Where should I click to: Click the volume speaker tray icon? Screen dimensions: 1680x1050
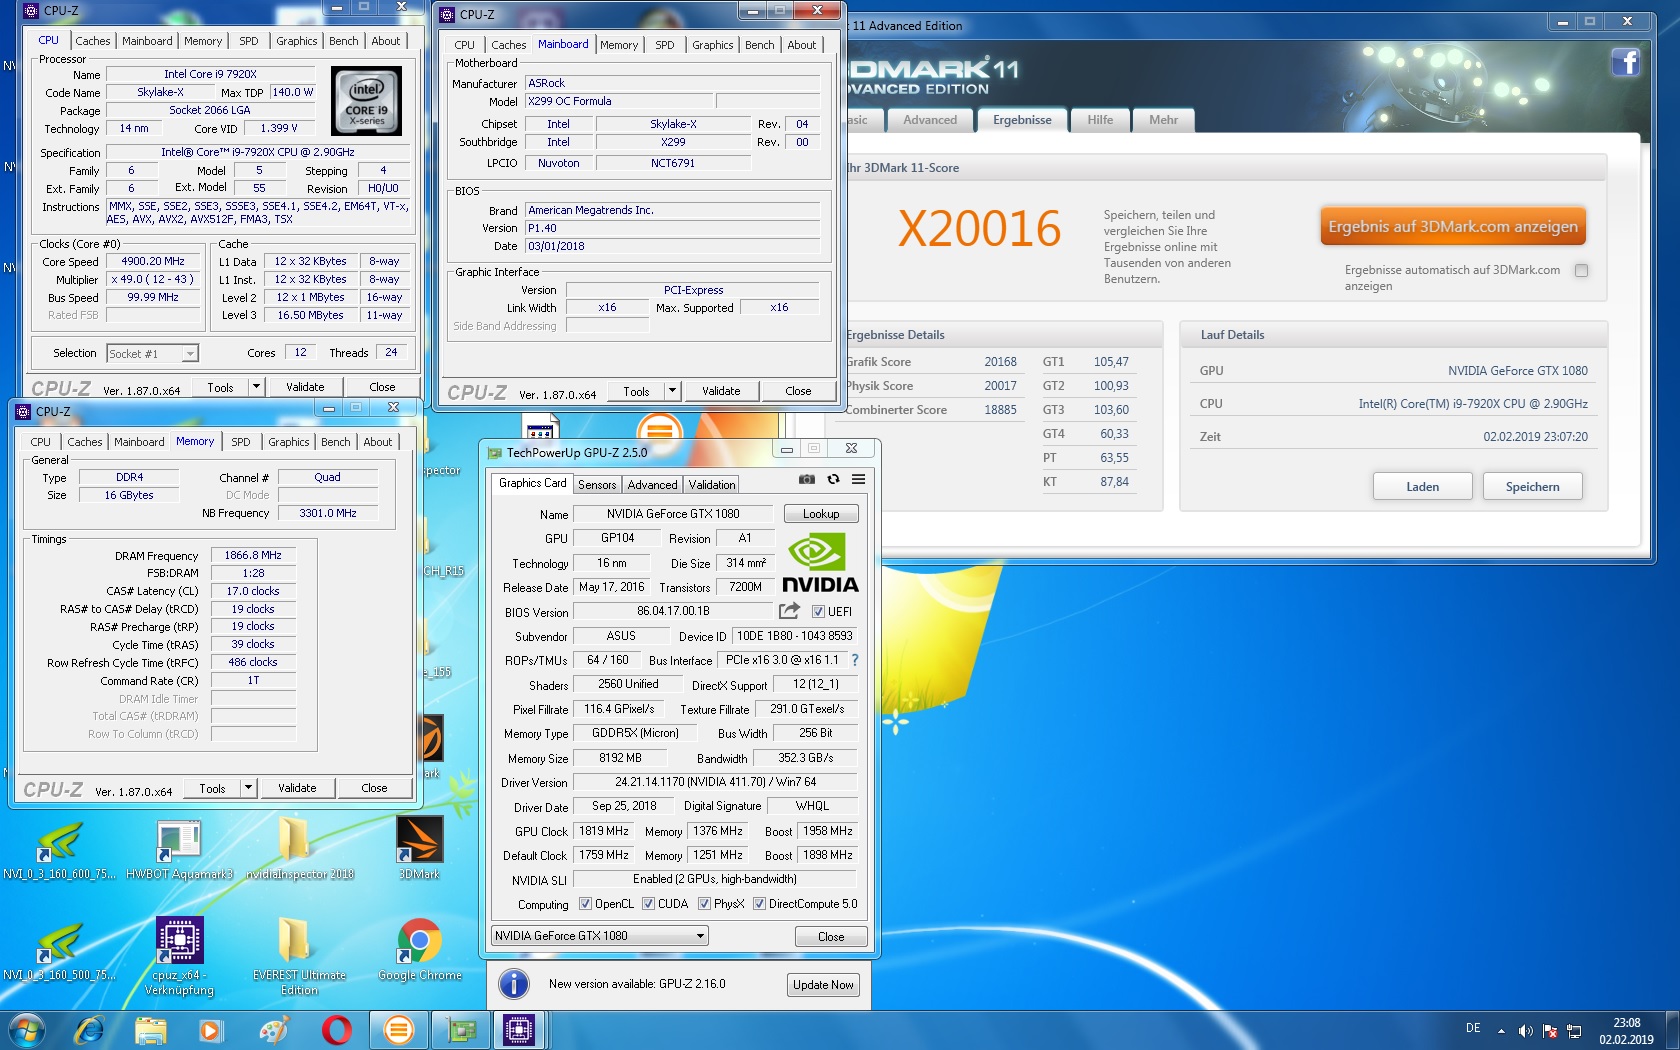pyautogui.click(x=1525, y=1031)
